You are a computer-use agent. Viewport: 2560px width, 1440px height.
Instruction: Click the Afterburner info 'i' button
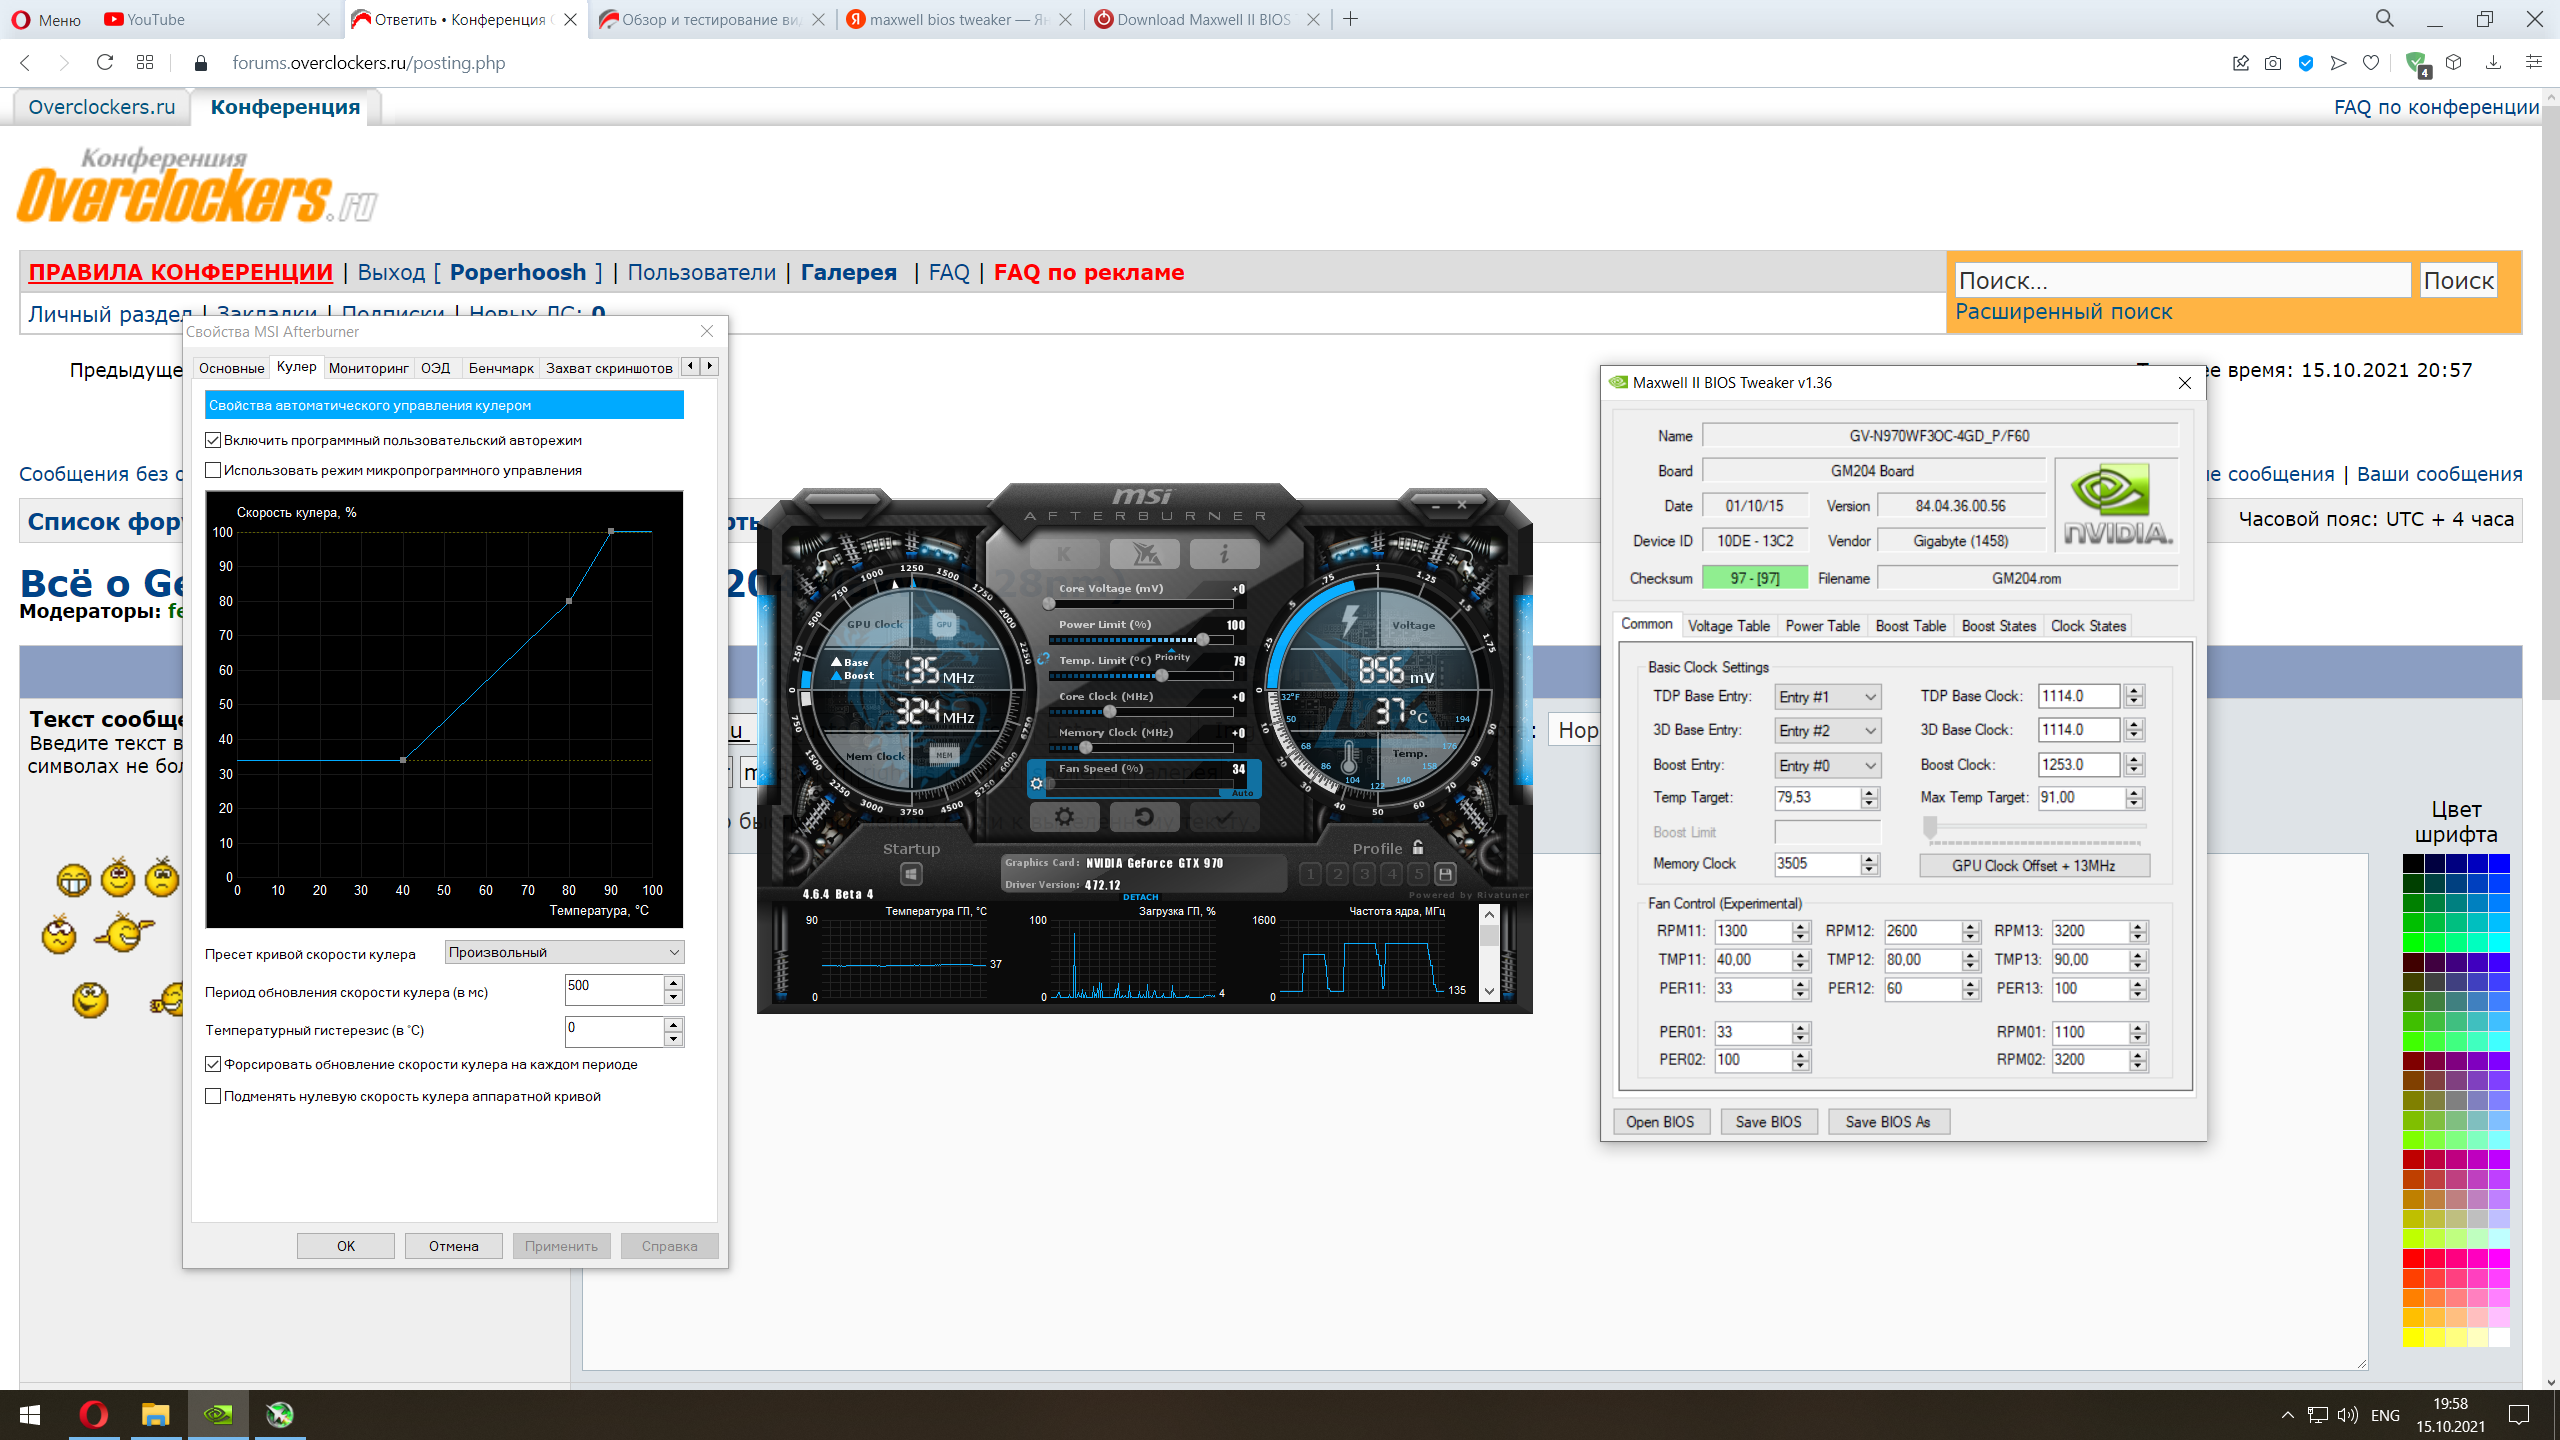(1224, 553)
